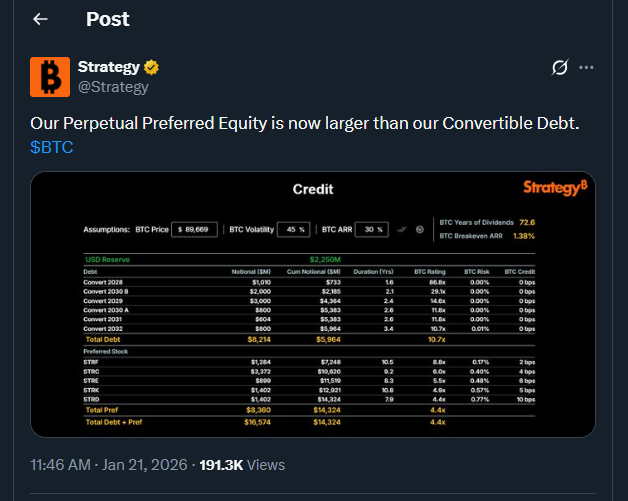The height and width of the screenshot is (501, 628).
Task: Click the BTC ARR 30% field
Action: 373,229
